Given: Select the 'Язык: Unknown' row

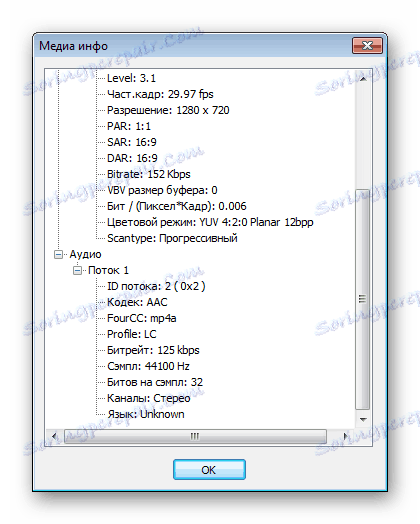Looking at the screenshot, I should 146,415.
